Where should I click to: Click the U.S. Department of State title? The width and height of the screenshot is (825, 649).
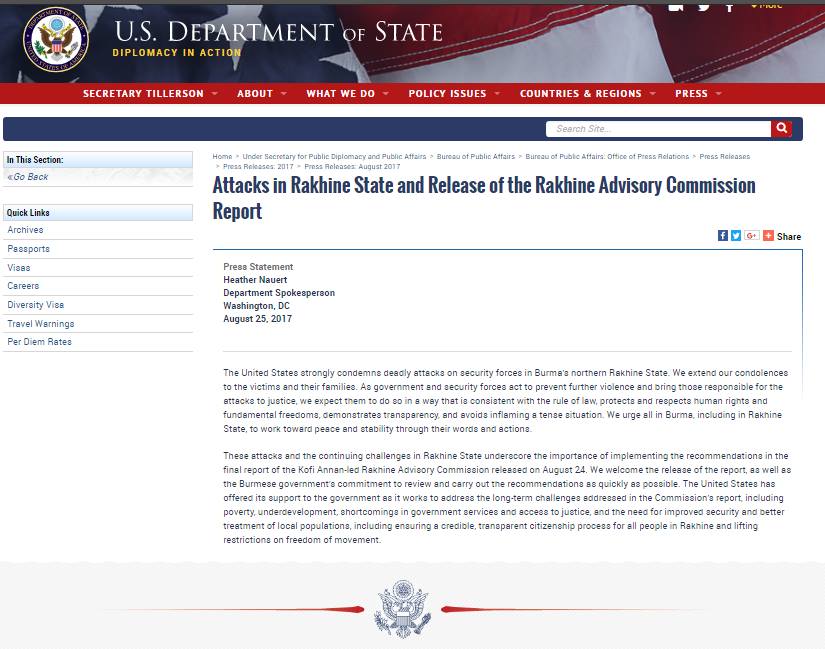click(x=278, y=32)
